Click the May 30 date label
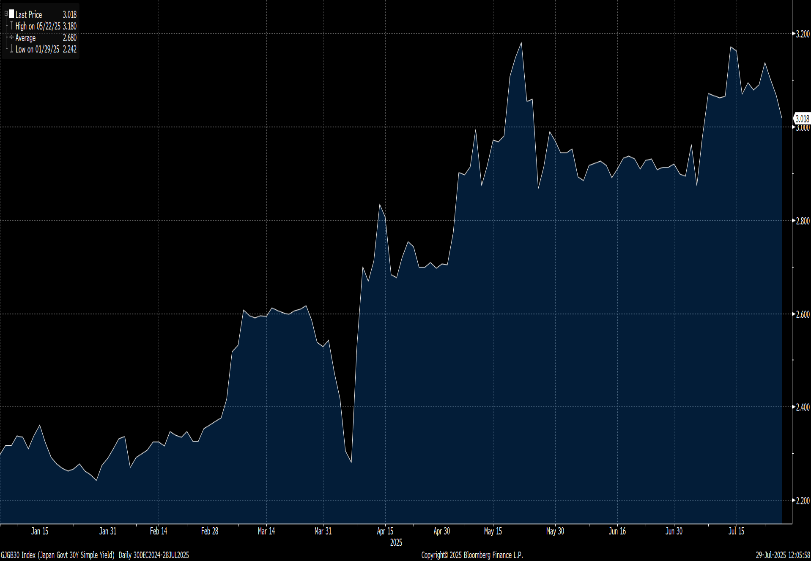Viewport: 811px width, 561px height. pos(555,531)
